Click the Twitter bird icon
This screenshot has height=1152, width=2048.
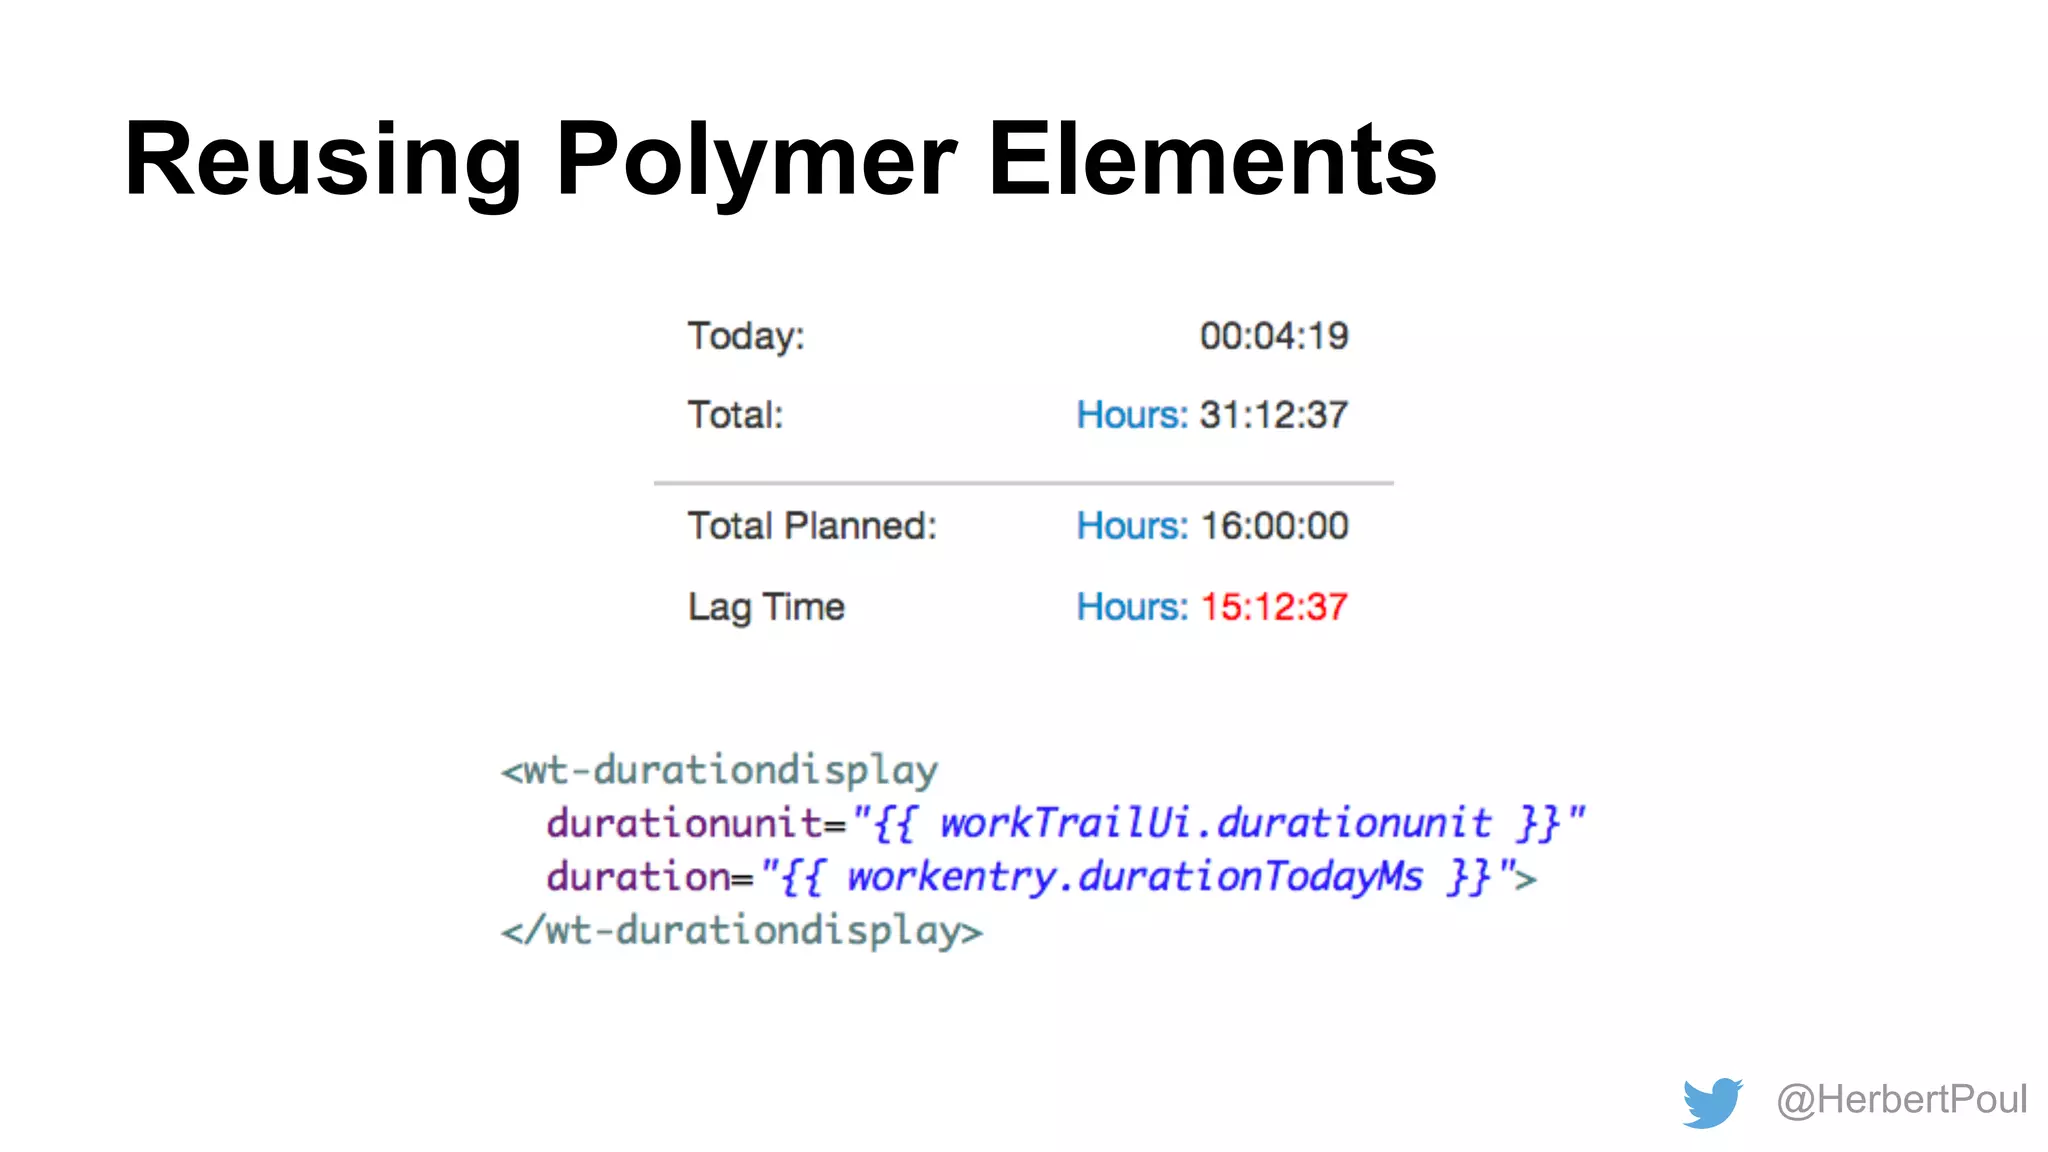coord(1712,1102)
